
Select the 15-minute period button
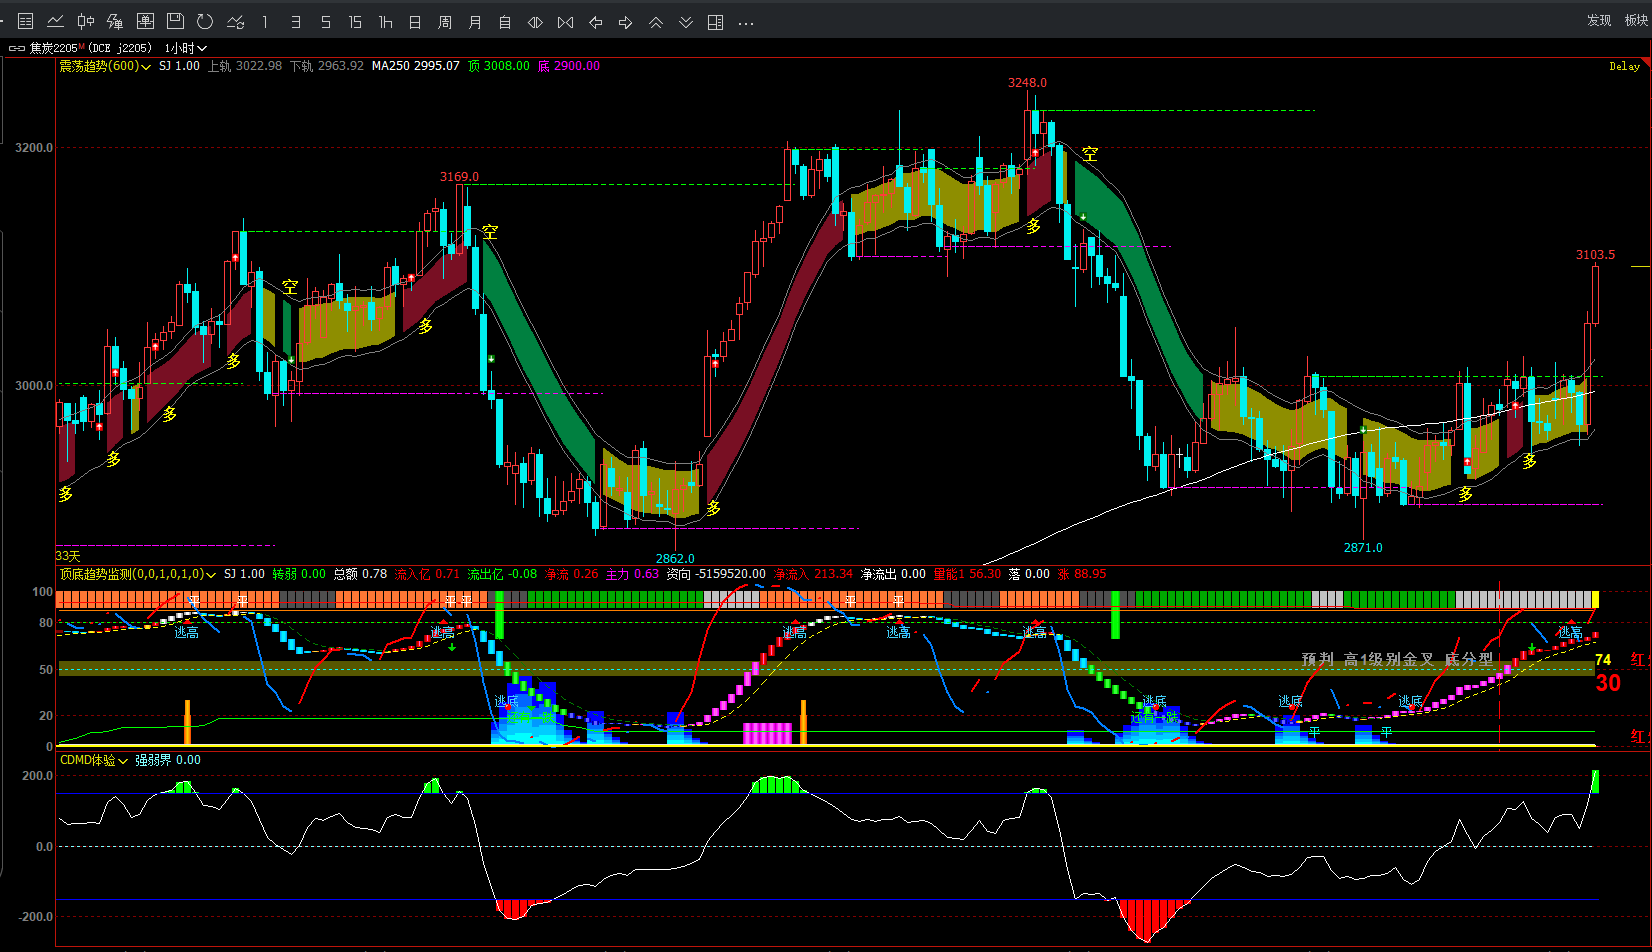[355, 21]
